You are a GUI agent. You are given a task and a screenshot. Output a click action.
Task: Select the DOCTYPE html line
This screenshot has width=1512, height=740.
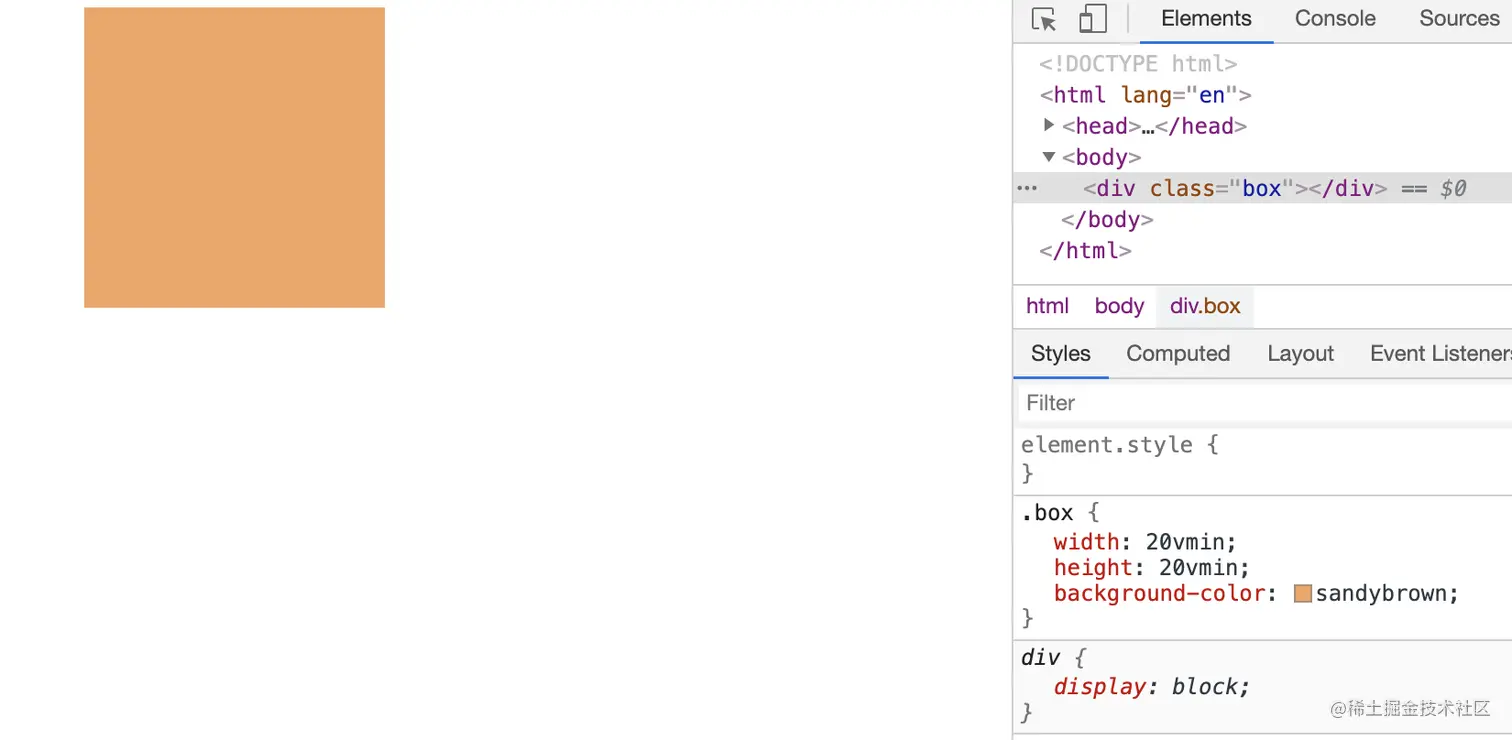click(1138, 64)
